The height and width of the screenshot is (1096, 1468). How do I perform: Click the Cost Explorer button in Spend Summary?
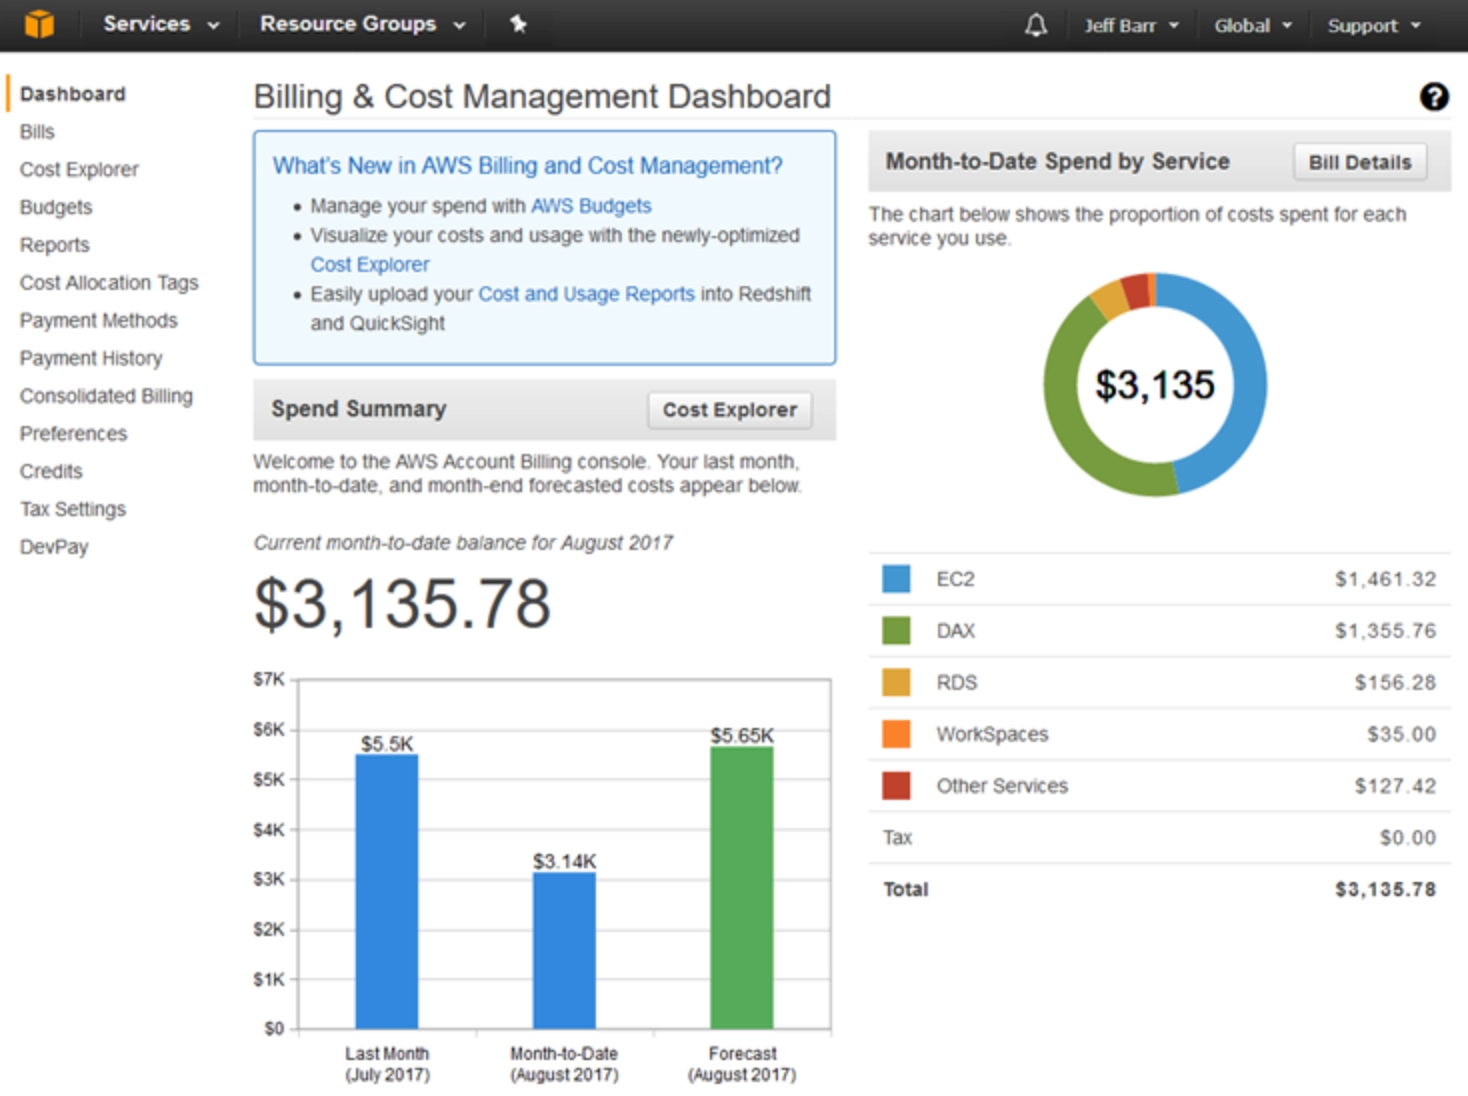[x=729, y=410]
